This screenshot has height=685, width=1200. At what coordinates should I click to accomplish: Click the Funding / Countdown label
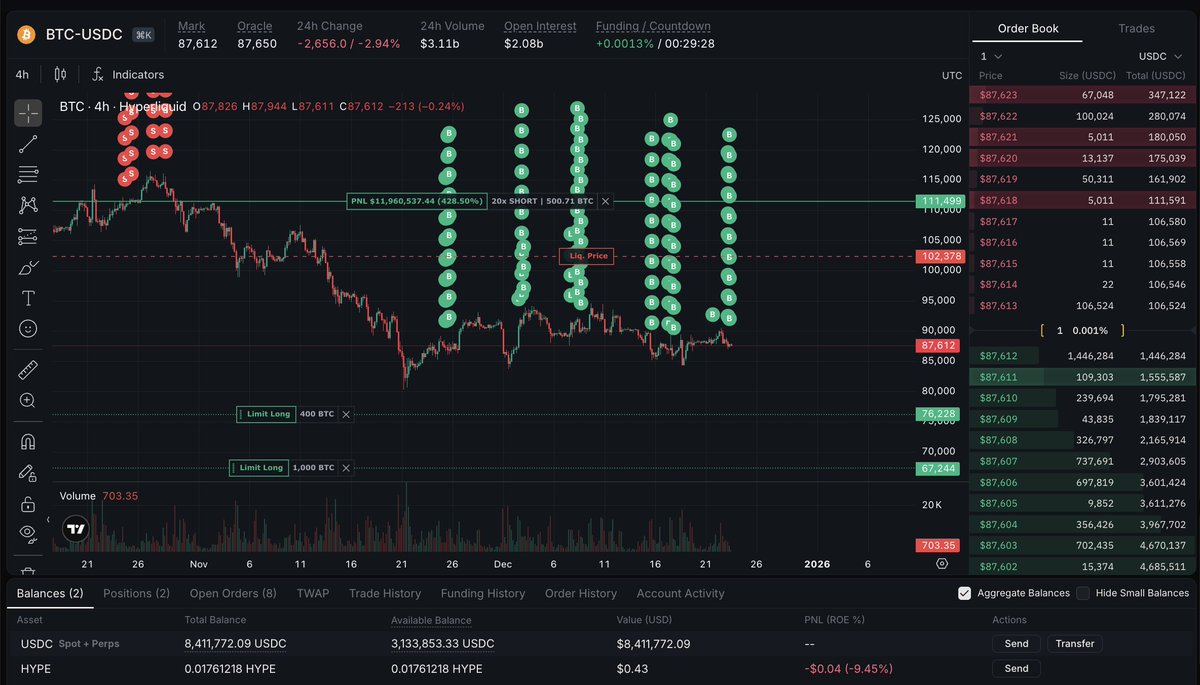(653, 26)
